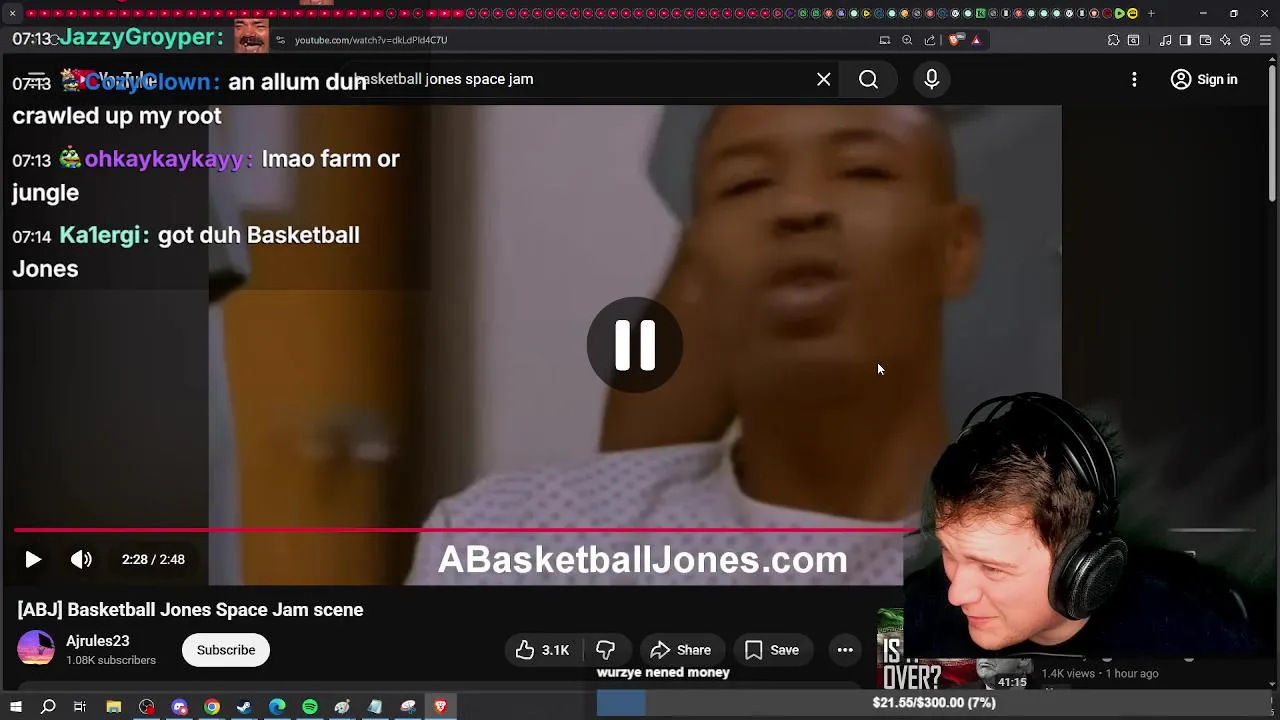Share the Basketball Jones video
This screenshot has width=1280, height=720.
(x=680, y=650)
